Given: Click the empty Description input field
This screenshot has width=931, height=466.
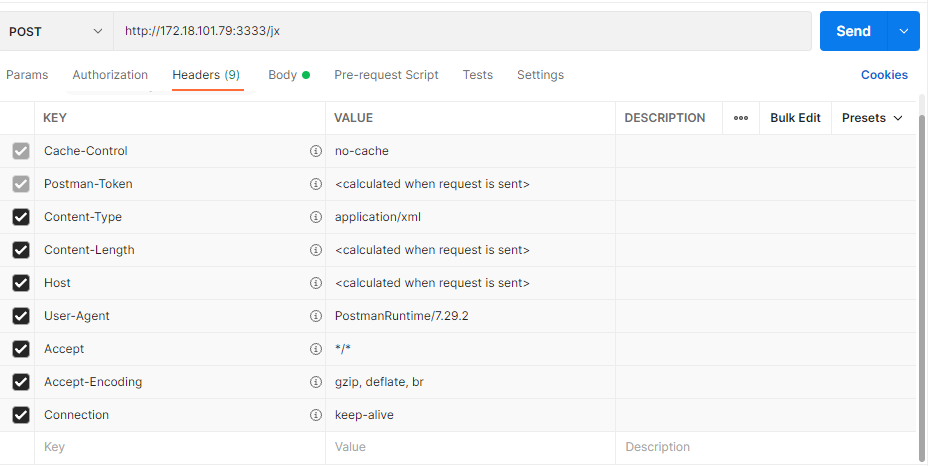Looking at the screenshot, I should [766, 447].
